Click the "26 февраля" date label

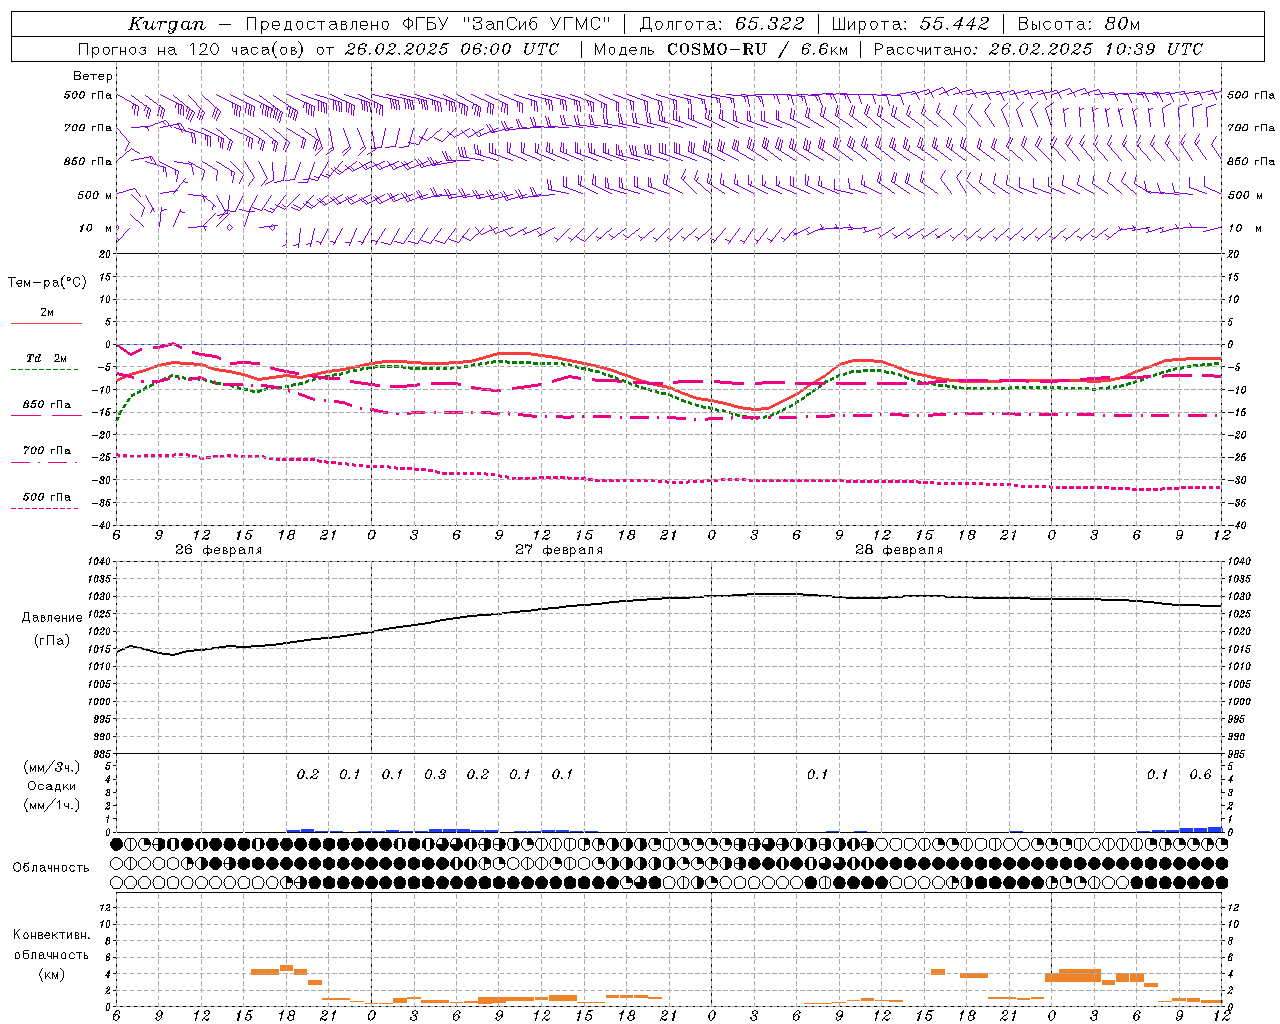[x=218, y=550]
